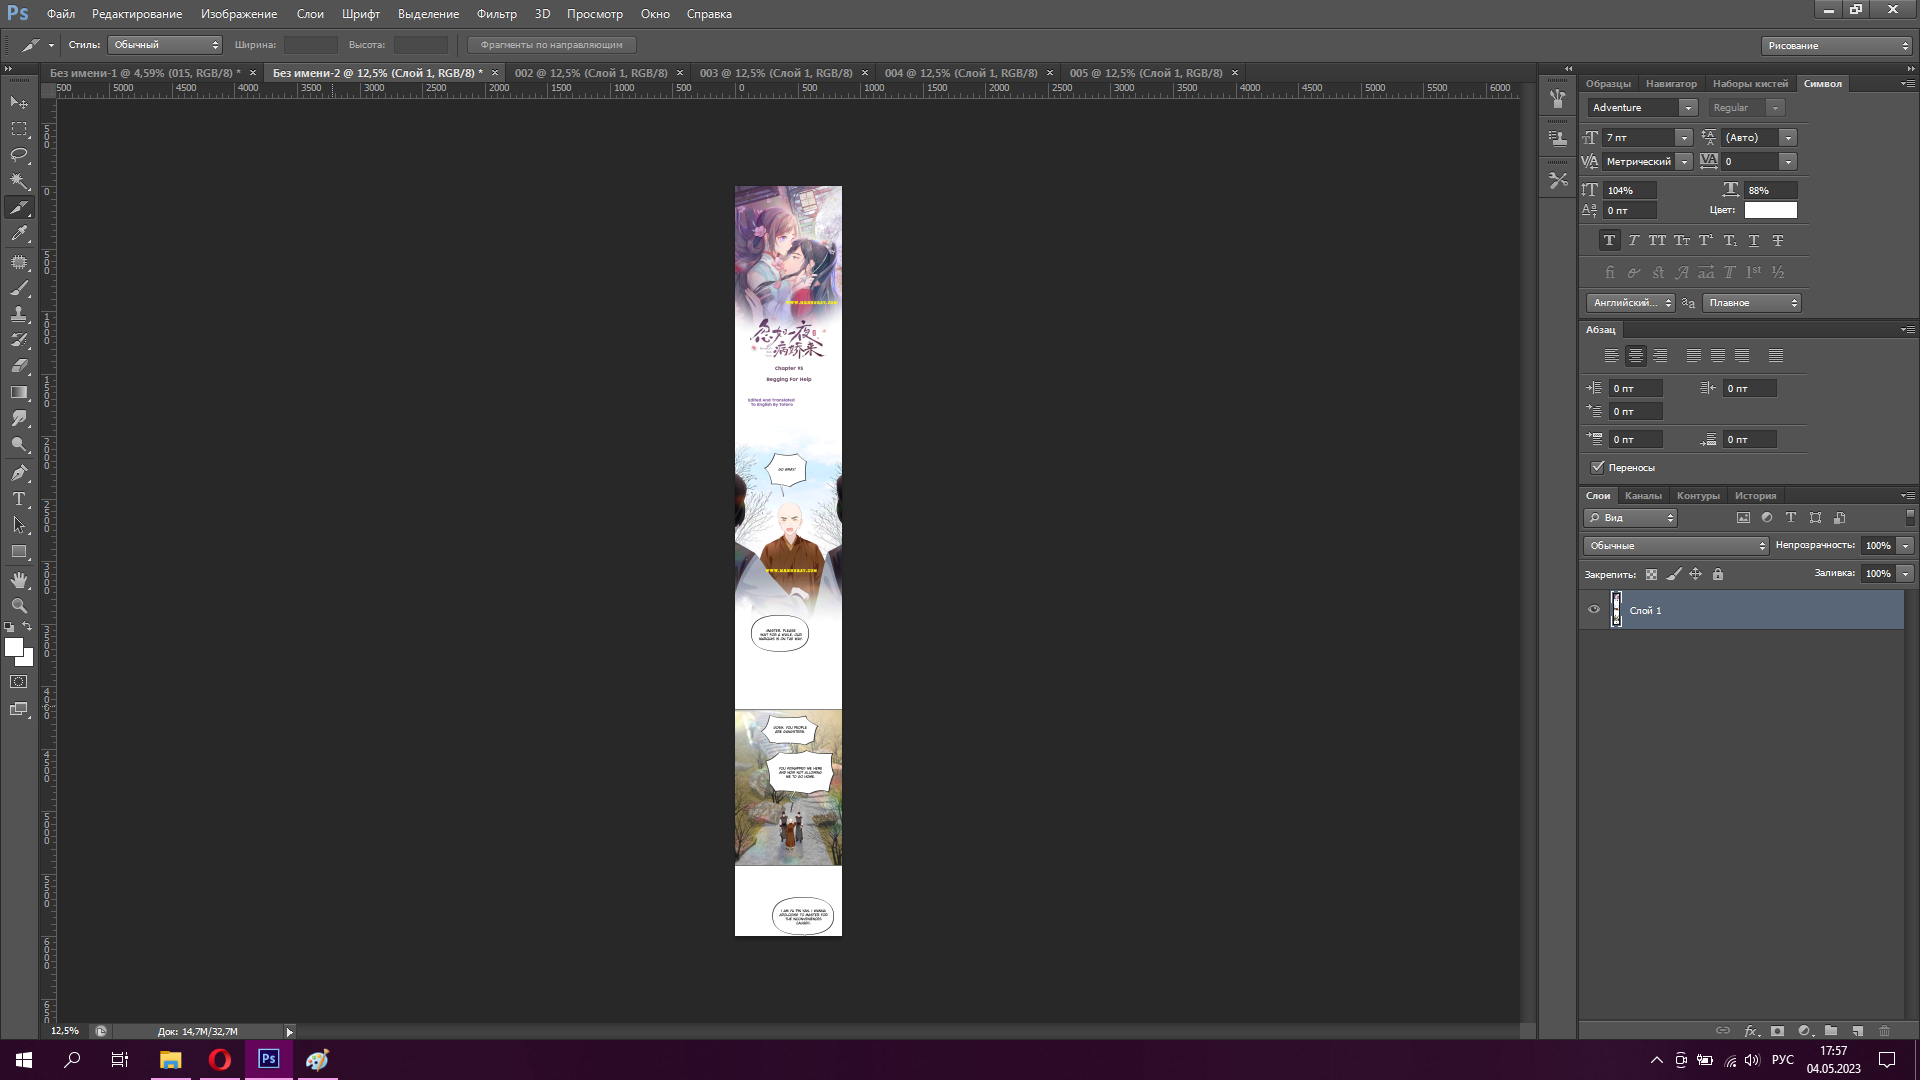Switch to the Навигатор tab

point(1671,84)
